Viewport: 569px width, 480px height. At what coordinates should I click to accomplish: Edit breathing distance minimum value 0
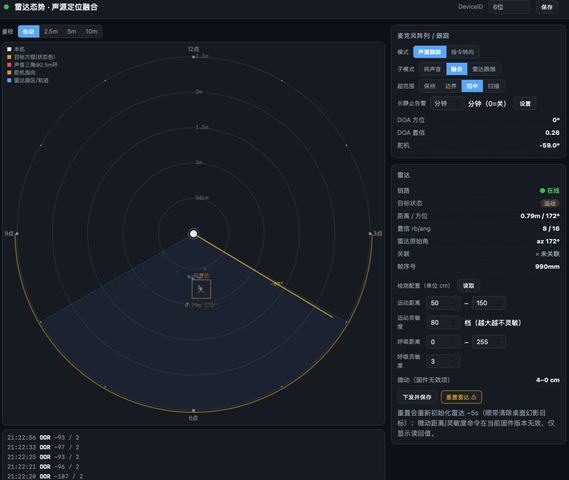[x=443, y=342]
